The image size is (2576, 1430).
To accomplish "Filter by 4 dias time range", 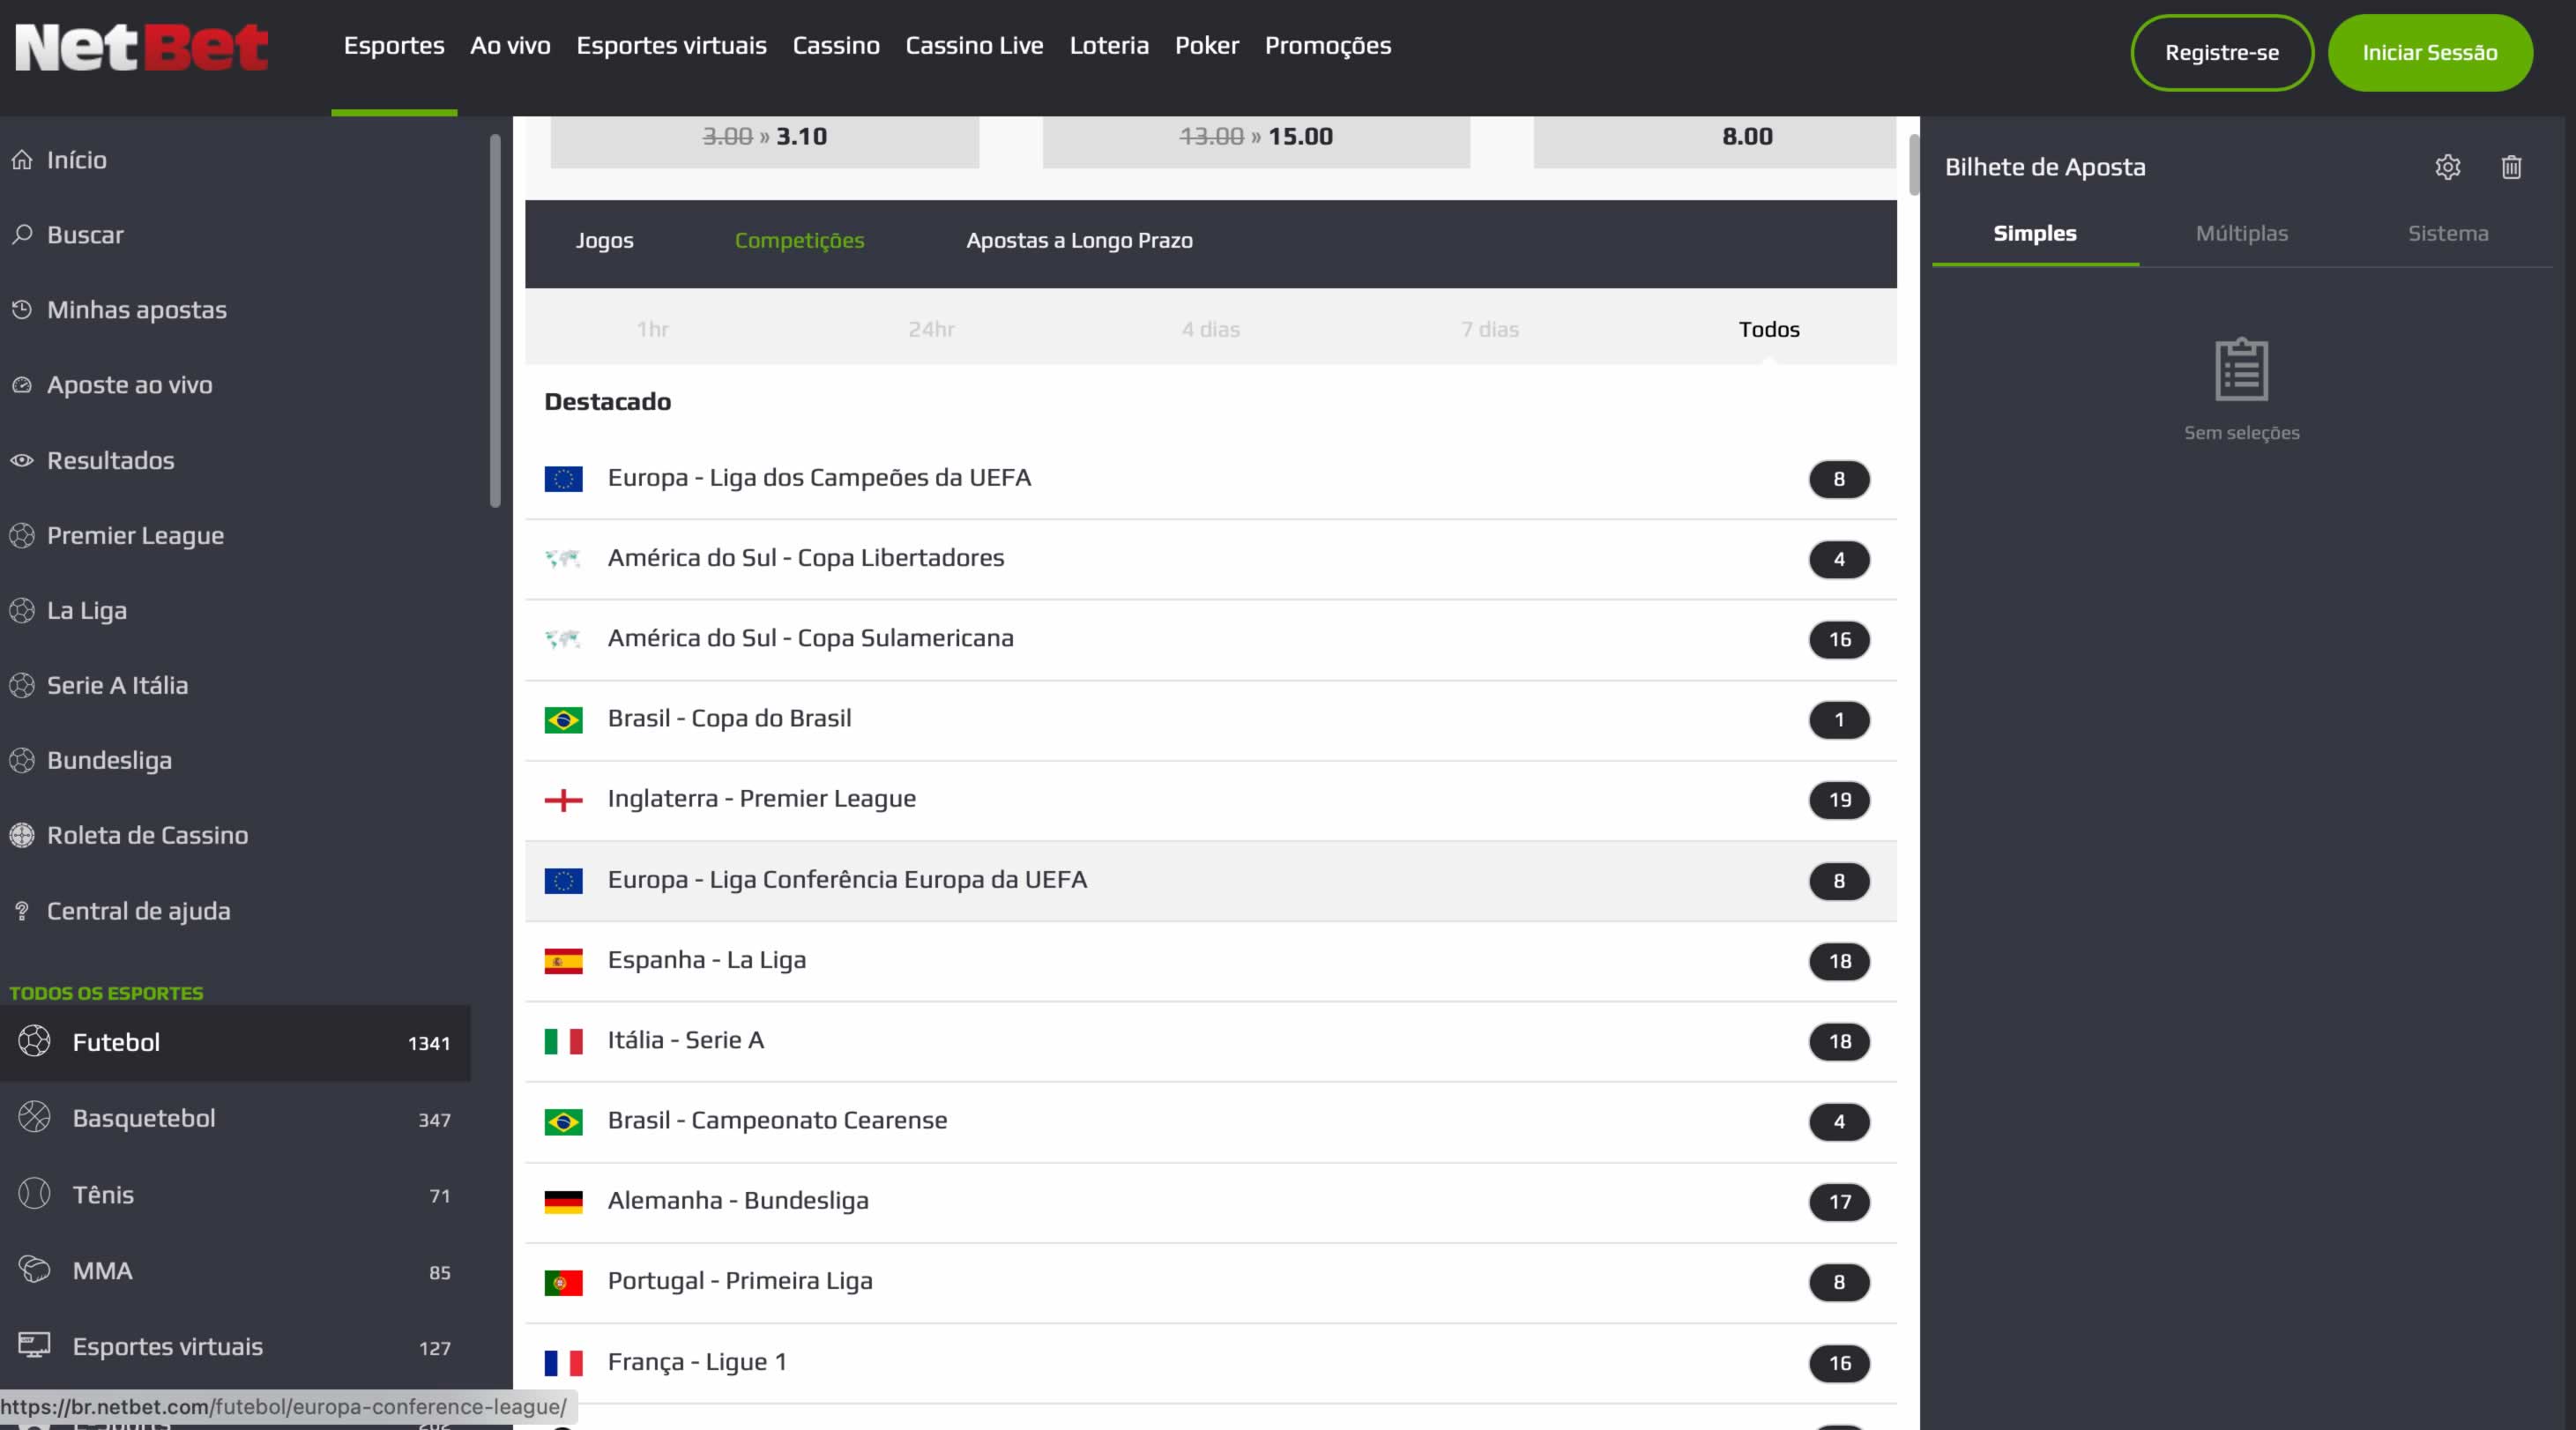I will [x=1210, y=329].
